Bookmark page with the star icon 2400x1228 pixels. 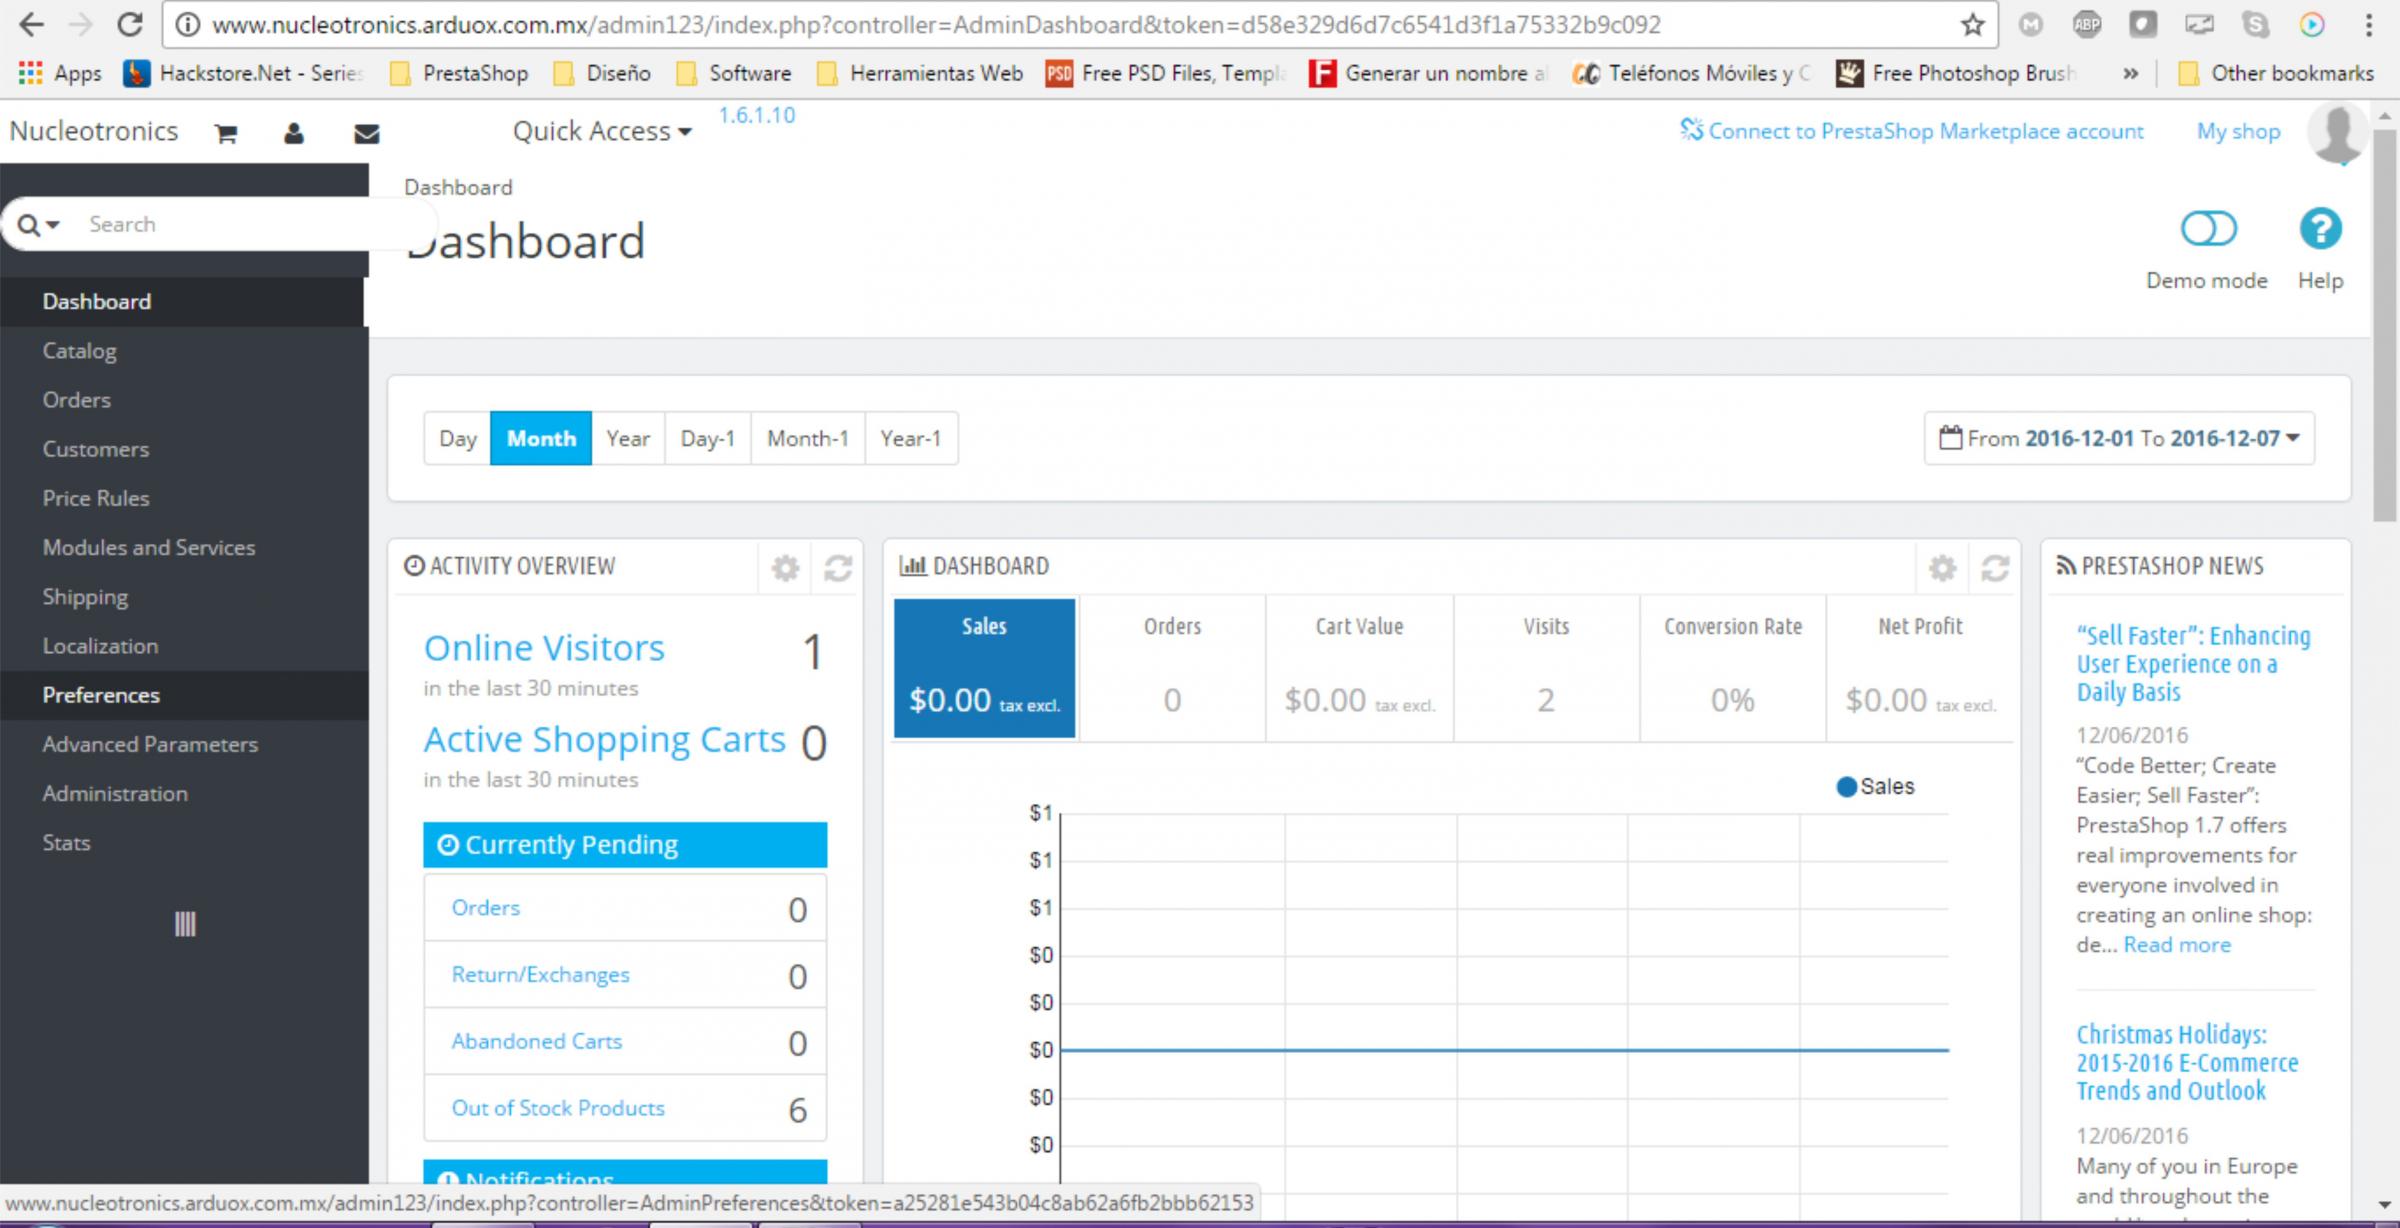(1972, 25)
